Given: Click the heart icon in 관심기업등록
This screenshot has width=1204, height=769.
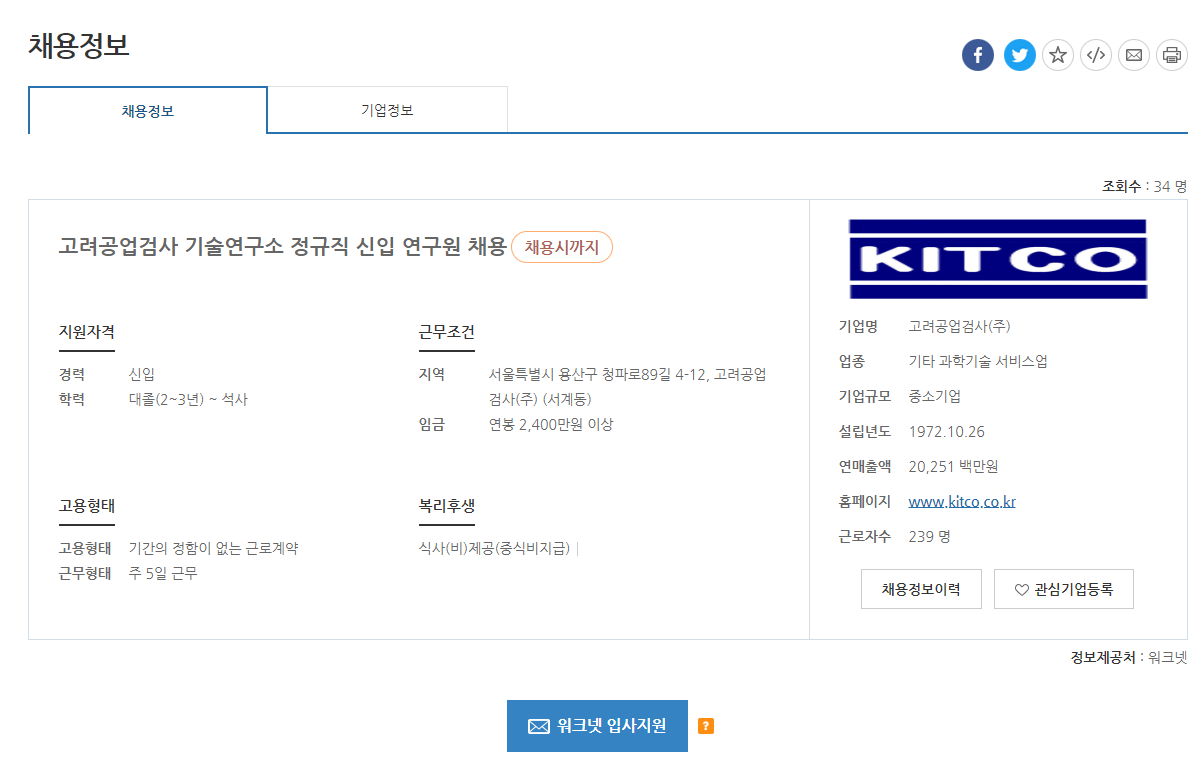Looking at the screenshot, I should coord(1021,590).
